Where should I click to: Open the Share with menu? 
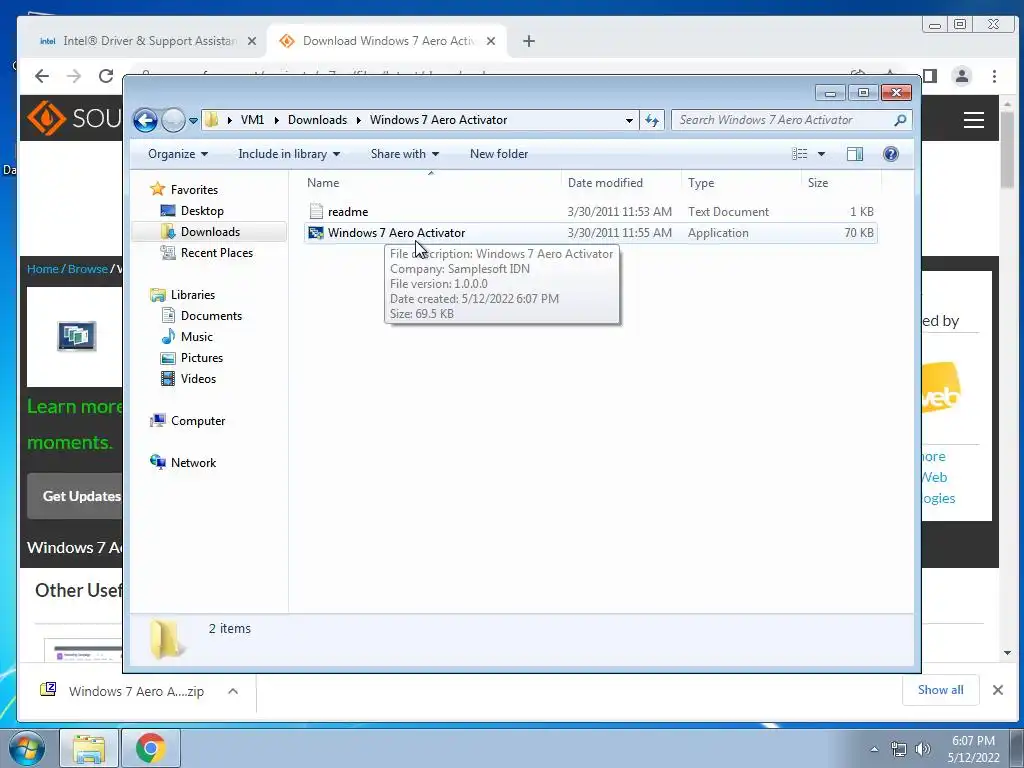405,154
